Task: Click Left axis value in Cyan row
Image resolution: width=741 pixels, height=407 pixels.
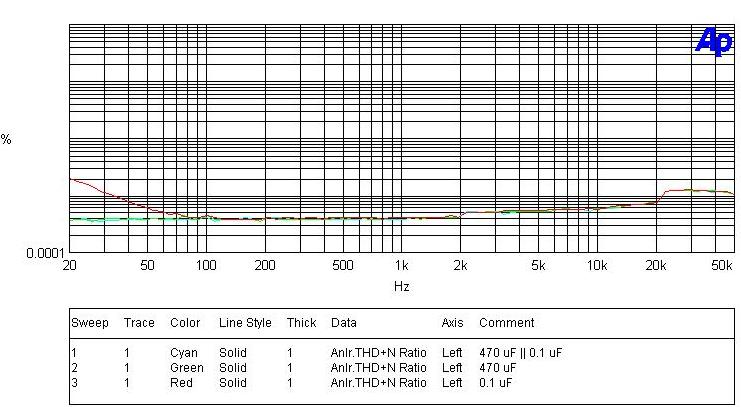Action: click(x=452, y=353)
